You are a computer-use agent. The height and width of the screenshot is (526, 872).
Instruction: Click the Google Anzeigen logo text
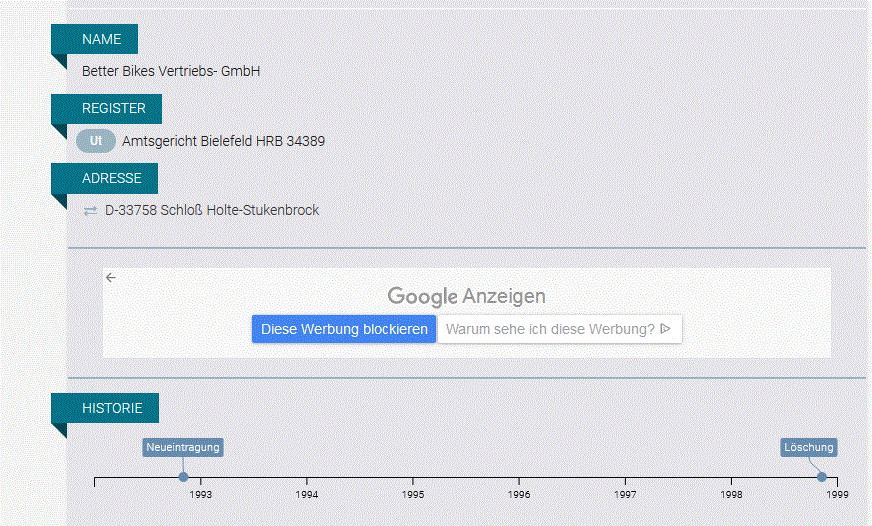466,296
